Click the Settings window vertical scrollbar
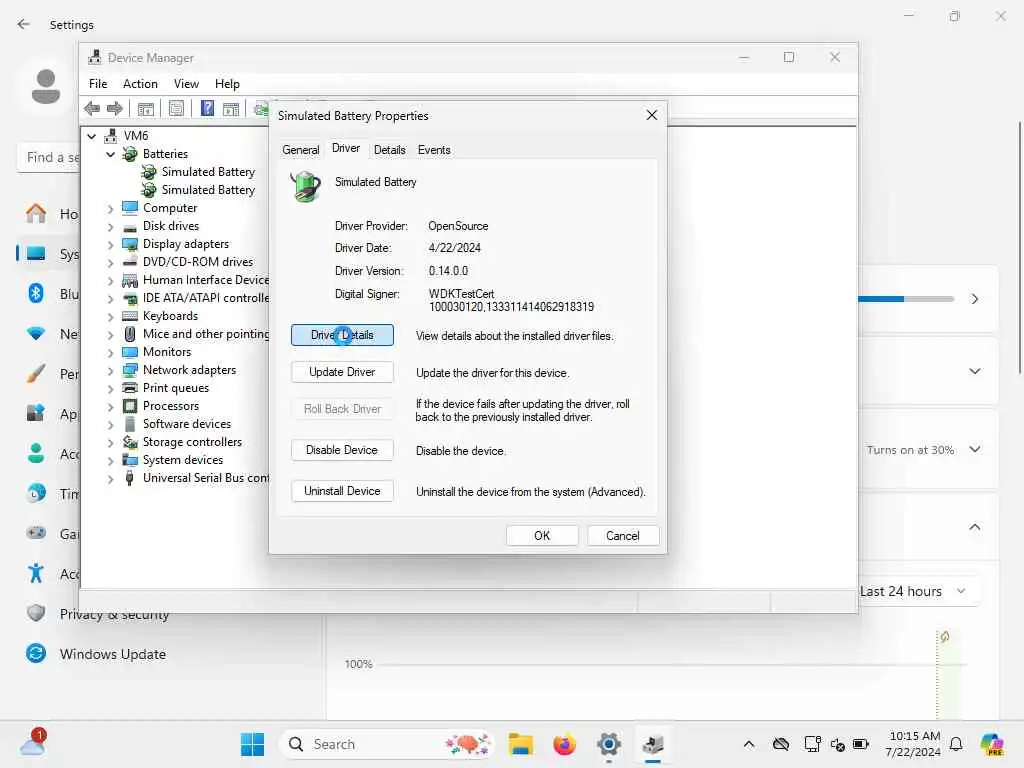The image size is (1024, 768). click(x=1019, y=248)
